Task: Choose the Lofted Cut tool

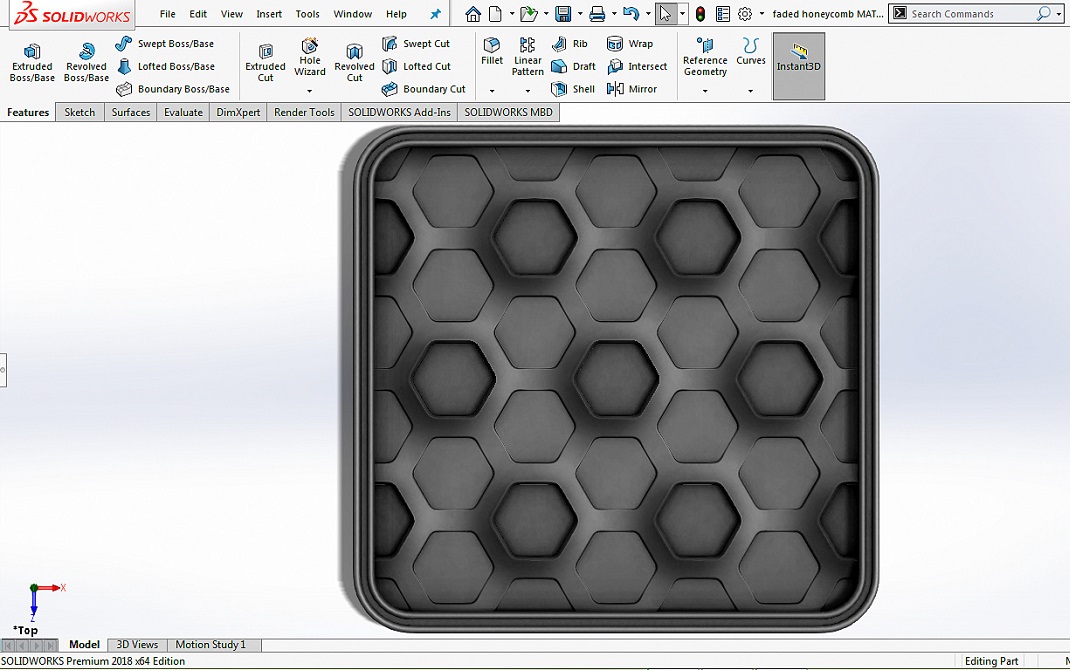Action: coord(416,66)
